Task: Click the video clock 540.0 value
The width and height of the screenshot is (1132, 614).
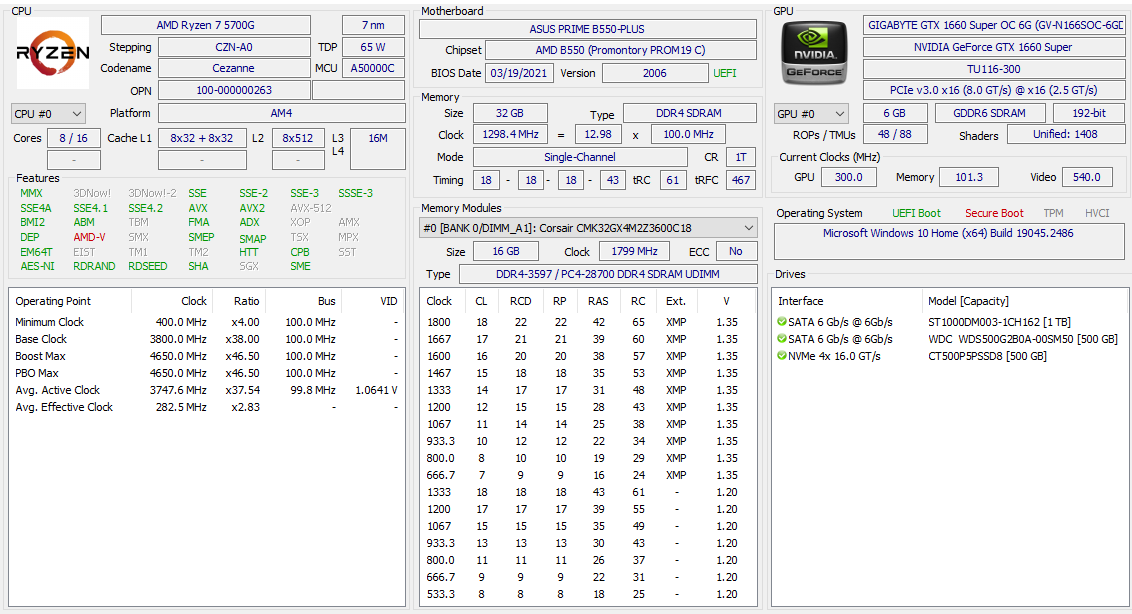Action: (x=1087, y=177)
